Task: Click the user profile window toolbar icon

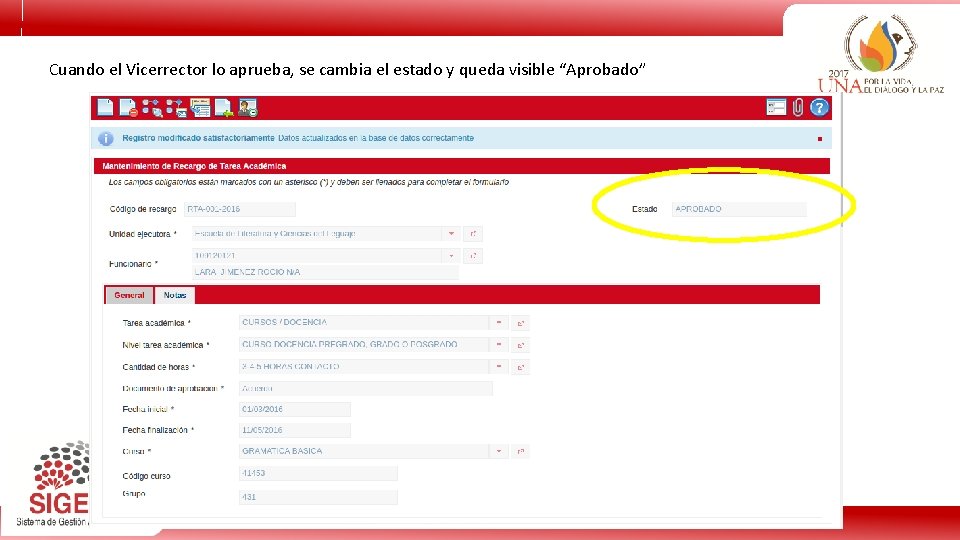Action: 248,108
